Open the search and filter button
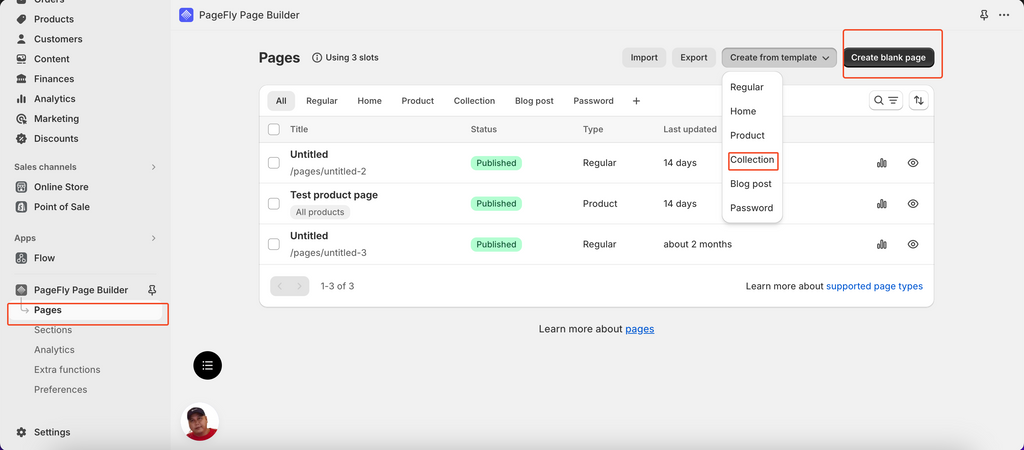This screenshot has width=1024, height=450. tap(886, 101)
